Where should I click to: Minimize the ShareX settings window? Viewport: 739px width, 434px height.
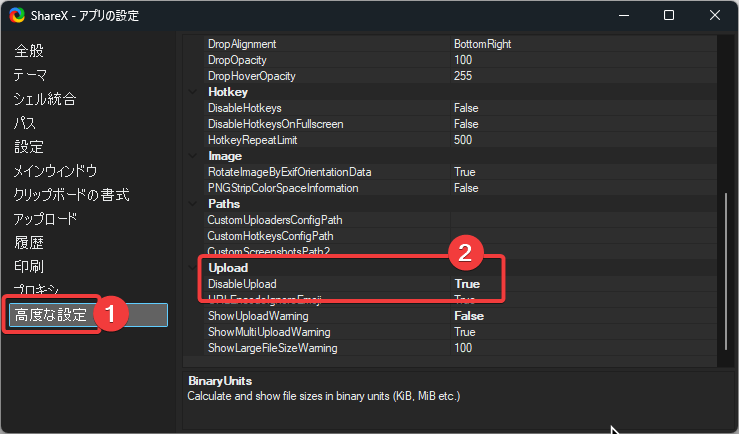click(622, 15)
